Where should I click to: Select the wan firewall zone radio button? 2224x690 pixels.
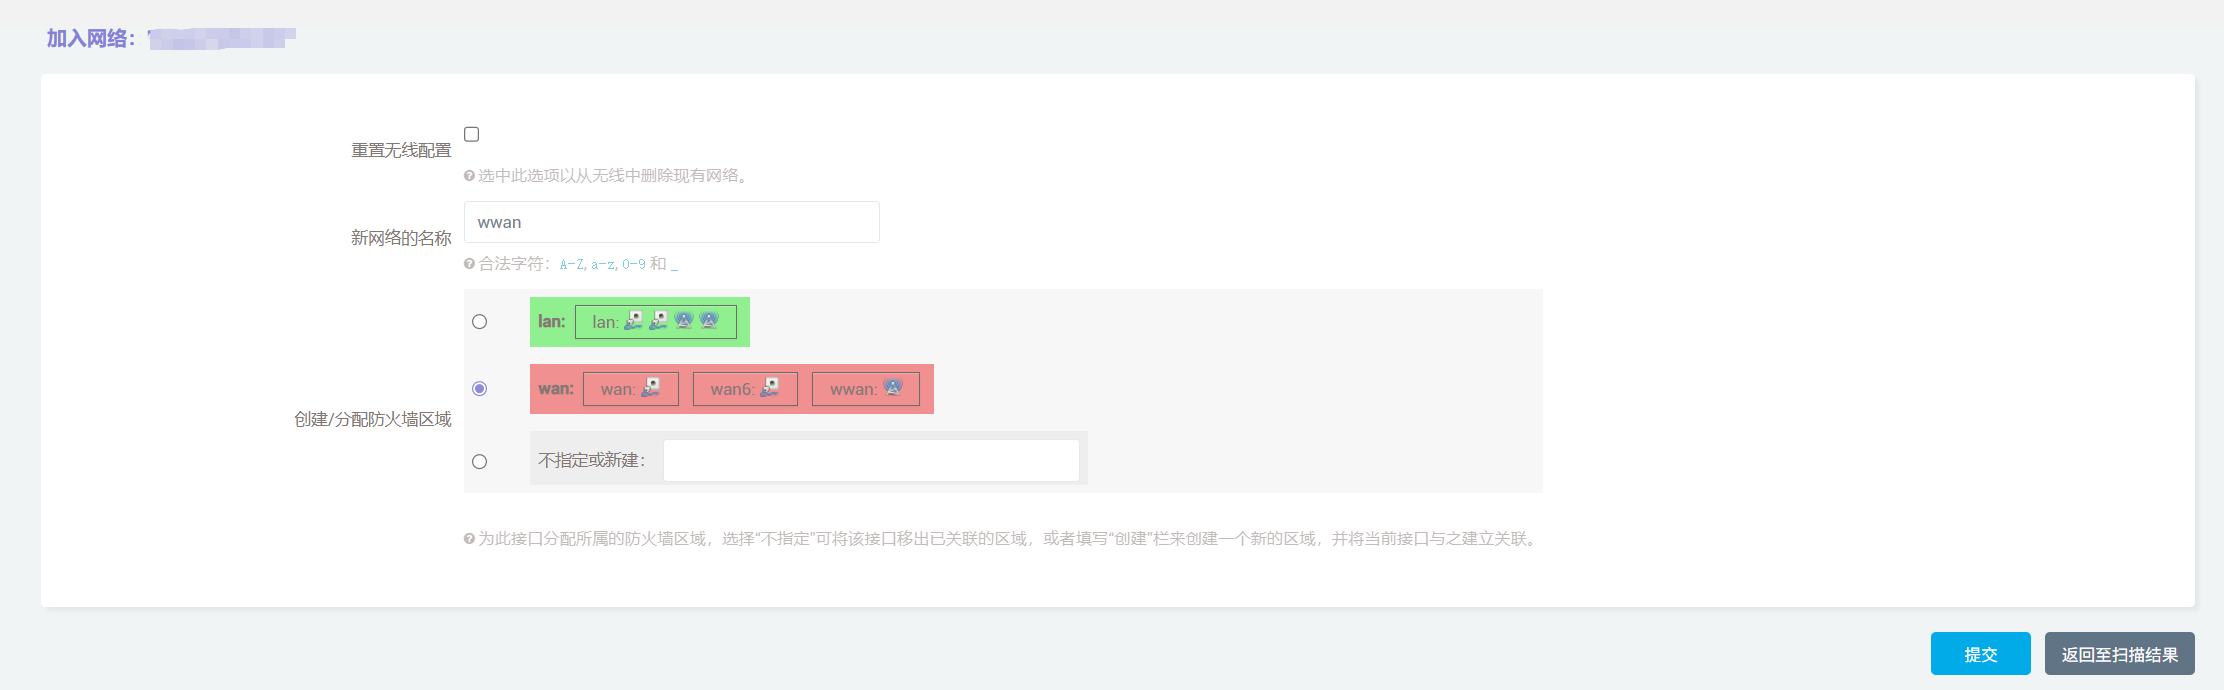pyautogui.click(x=480, y=389)
